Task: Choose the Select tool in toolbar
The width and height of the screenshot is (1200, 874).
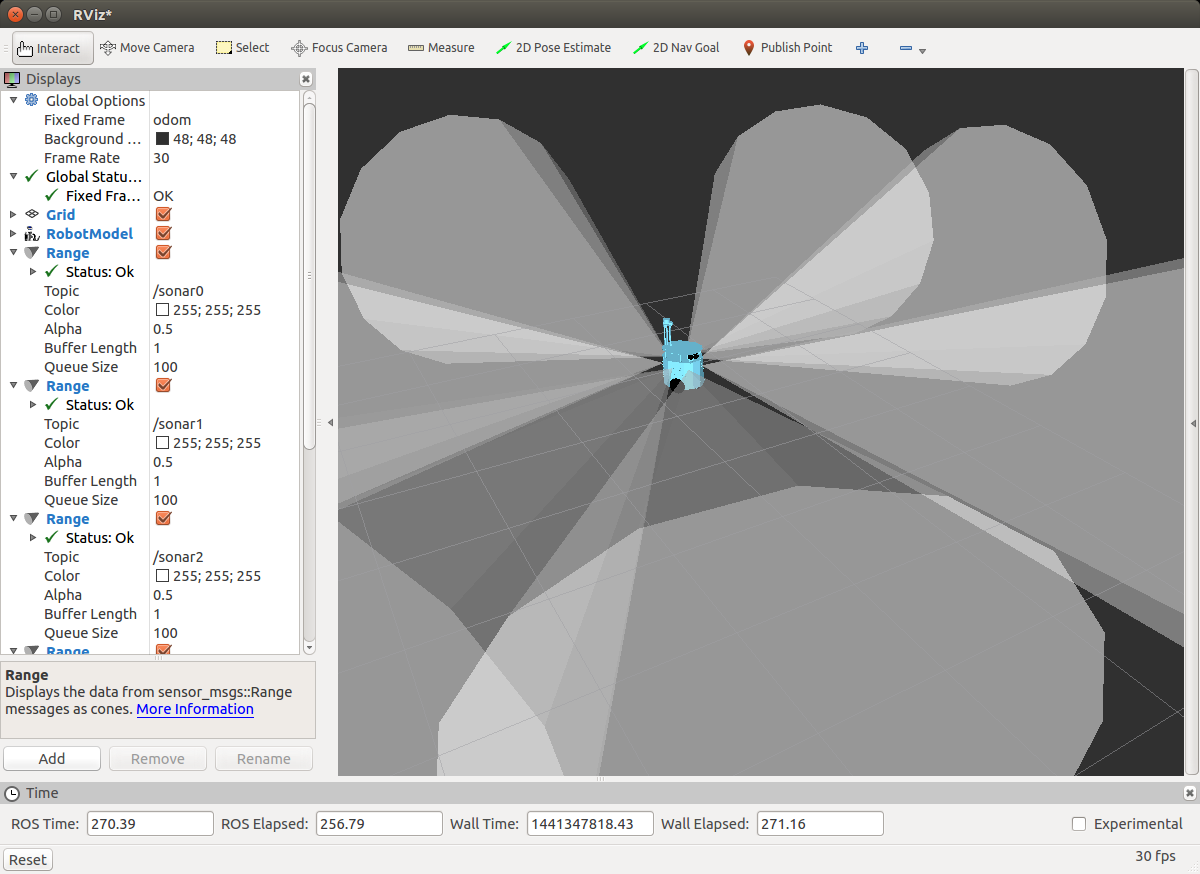Action: [243, 48]
